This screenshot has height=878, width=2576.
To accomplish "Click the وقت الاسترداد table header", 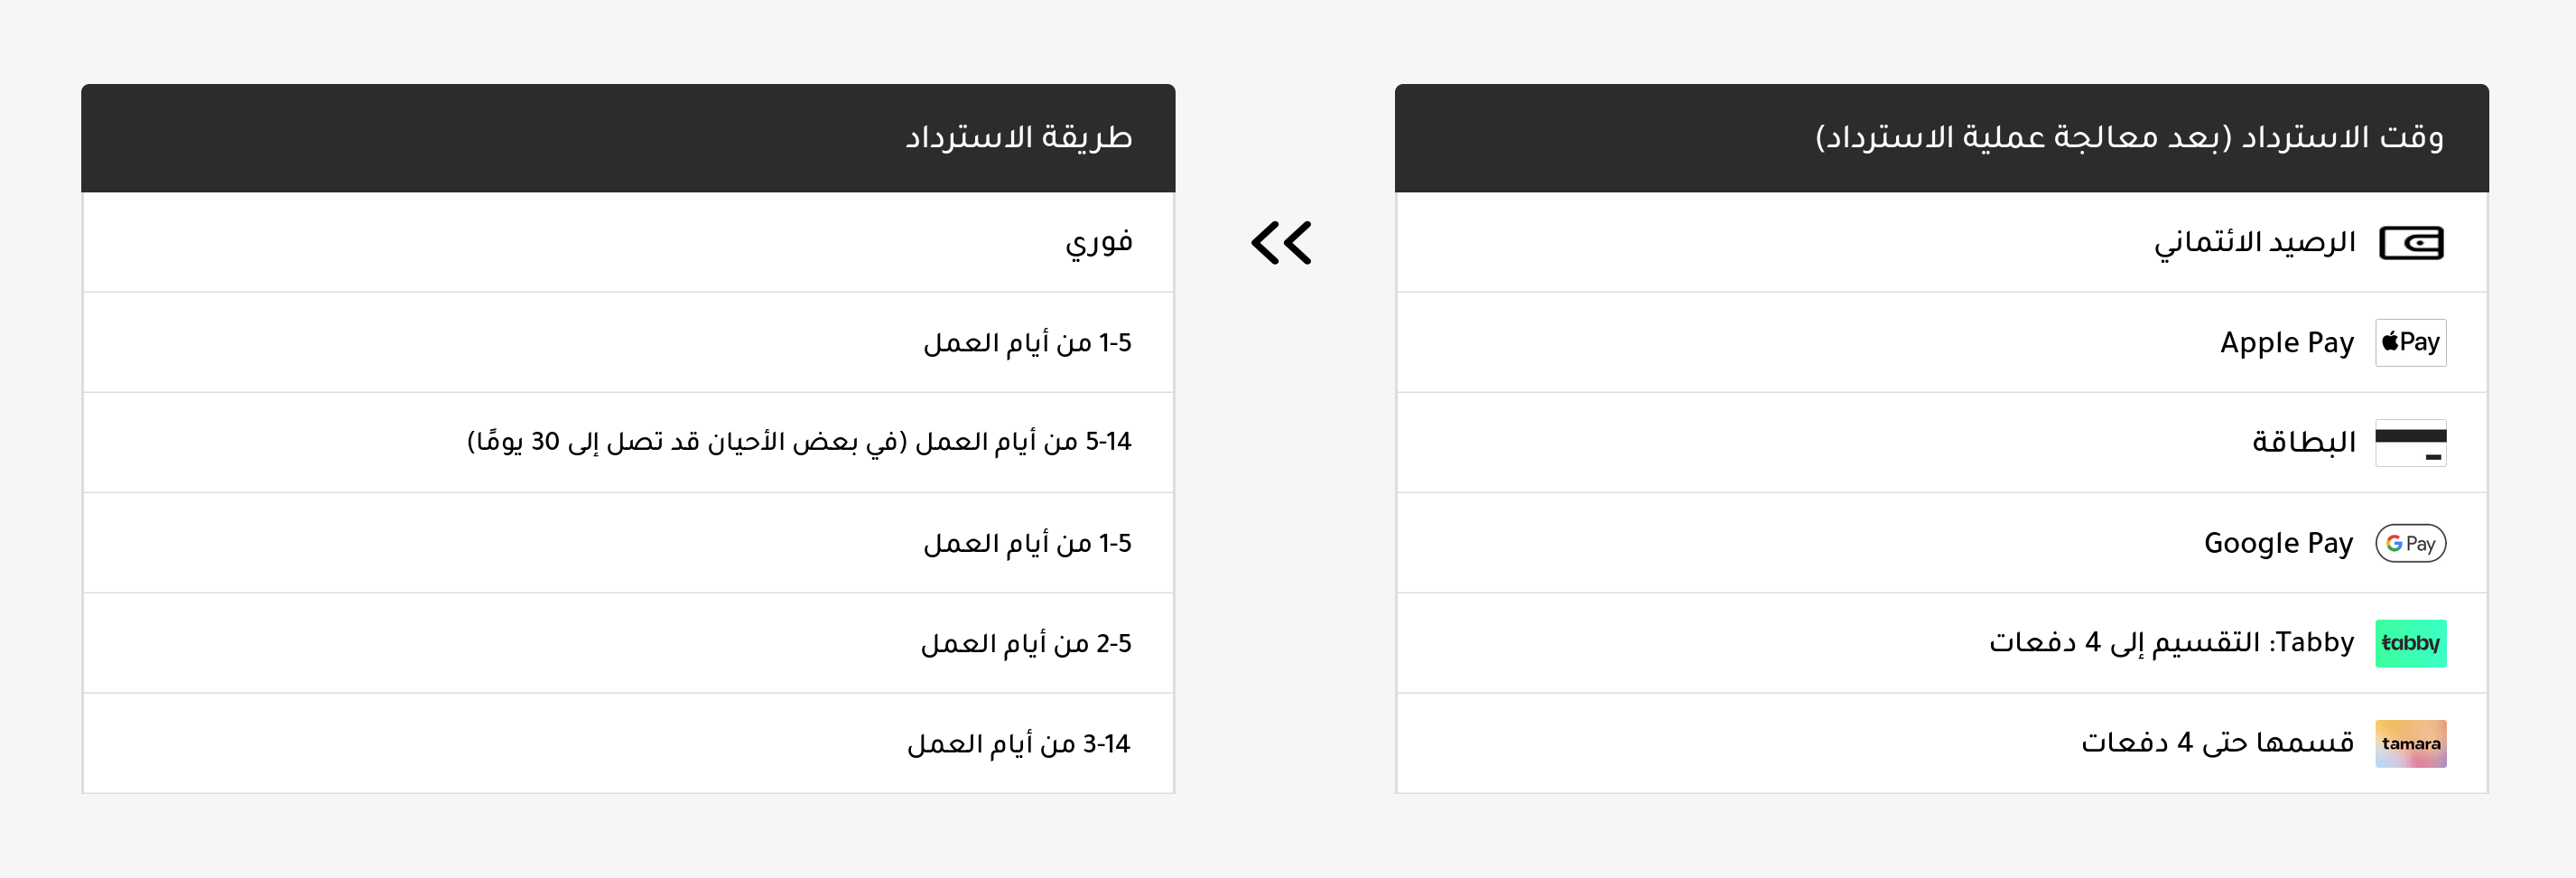I will 1942,138.
